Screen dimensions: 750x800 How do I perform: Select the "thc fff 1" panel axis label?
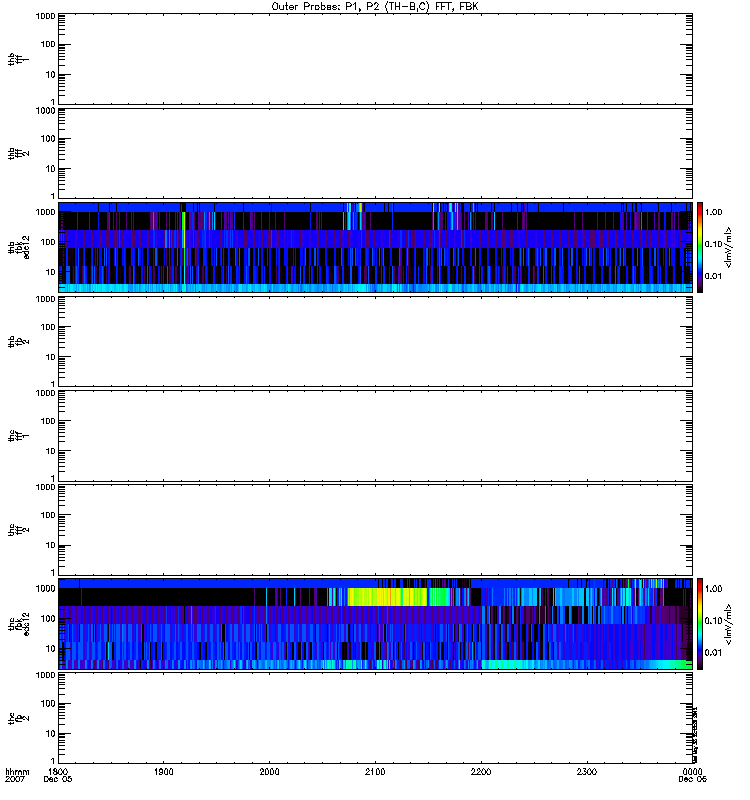[x=18, y=436]
